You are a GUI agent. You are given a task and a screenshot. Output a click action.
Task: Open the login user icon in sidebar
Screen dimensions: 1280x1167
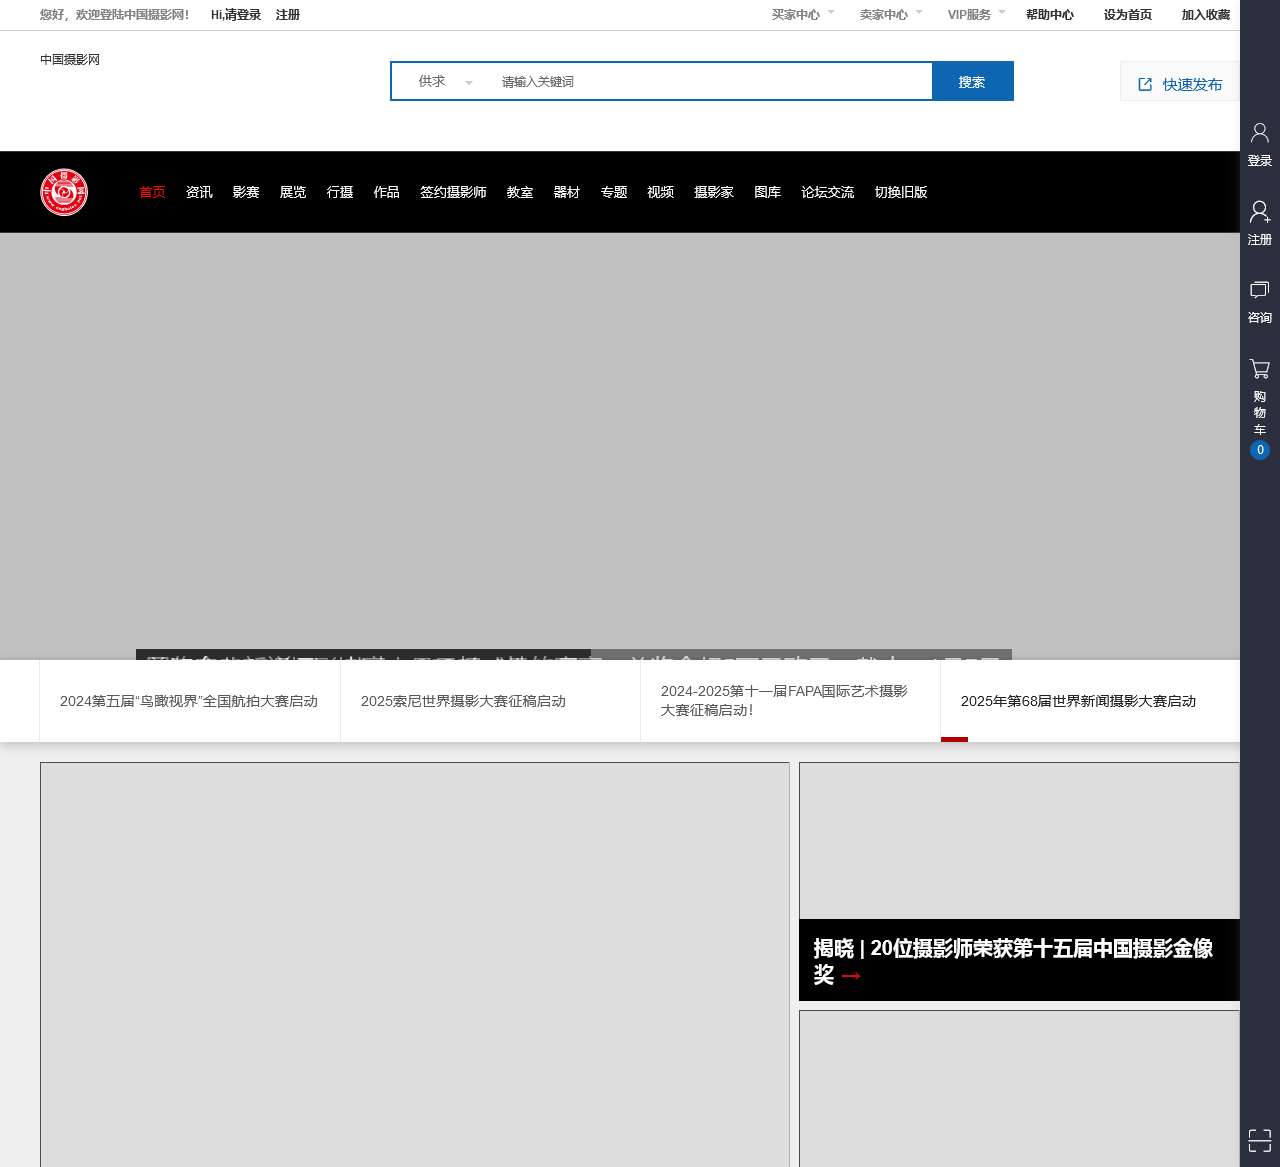pos(1260,132)
